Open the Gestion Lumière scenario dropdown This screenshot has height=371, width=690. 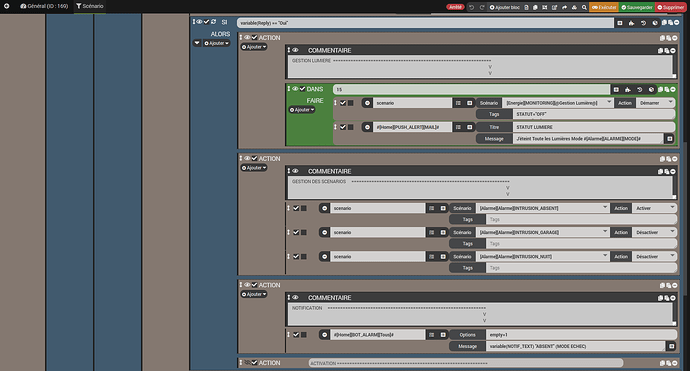coord(558,103)
